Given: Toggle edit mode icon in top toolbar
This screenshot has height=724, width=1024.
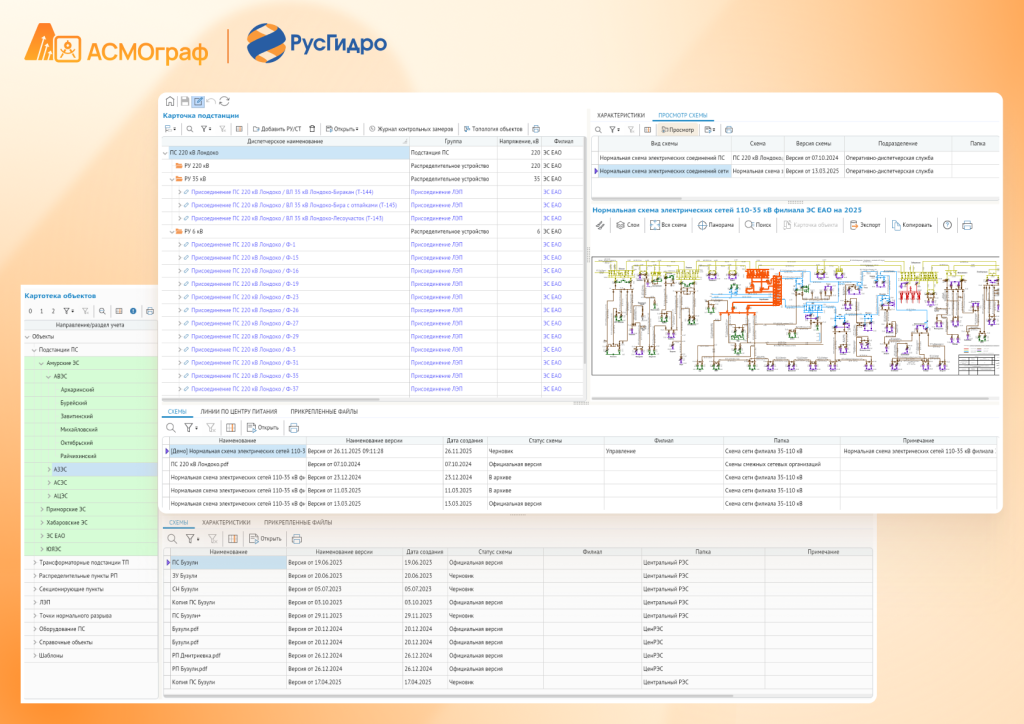Looking at the screenshot, I should (x=198, y=101).
